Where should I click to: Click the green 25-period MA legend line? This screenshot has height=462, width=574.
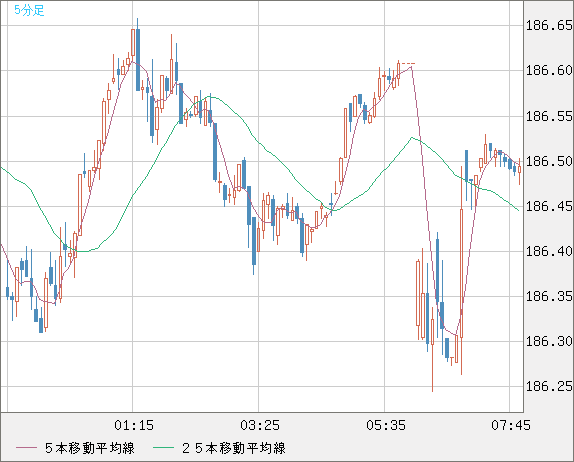tap(163, 448)
